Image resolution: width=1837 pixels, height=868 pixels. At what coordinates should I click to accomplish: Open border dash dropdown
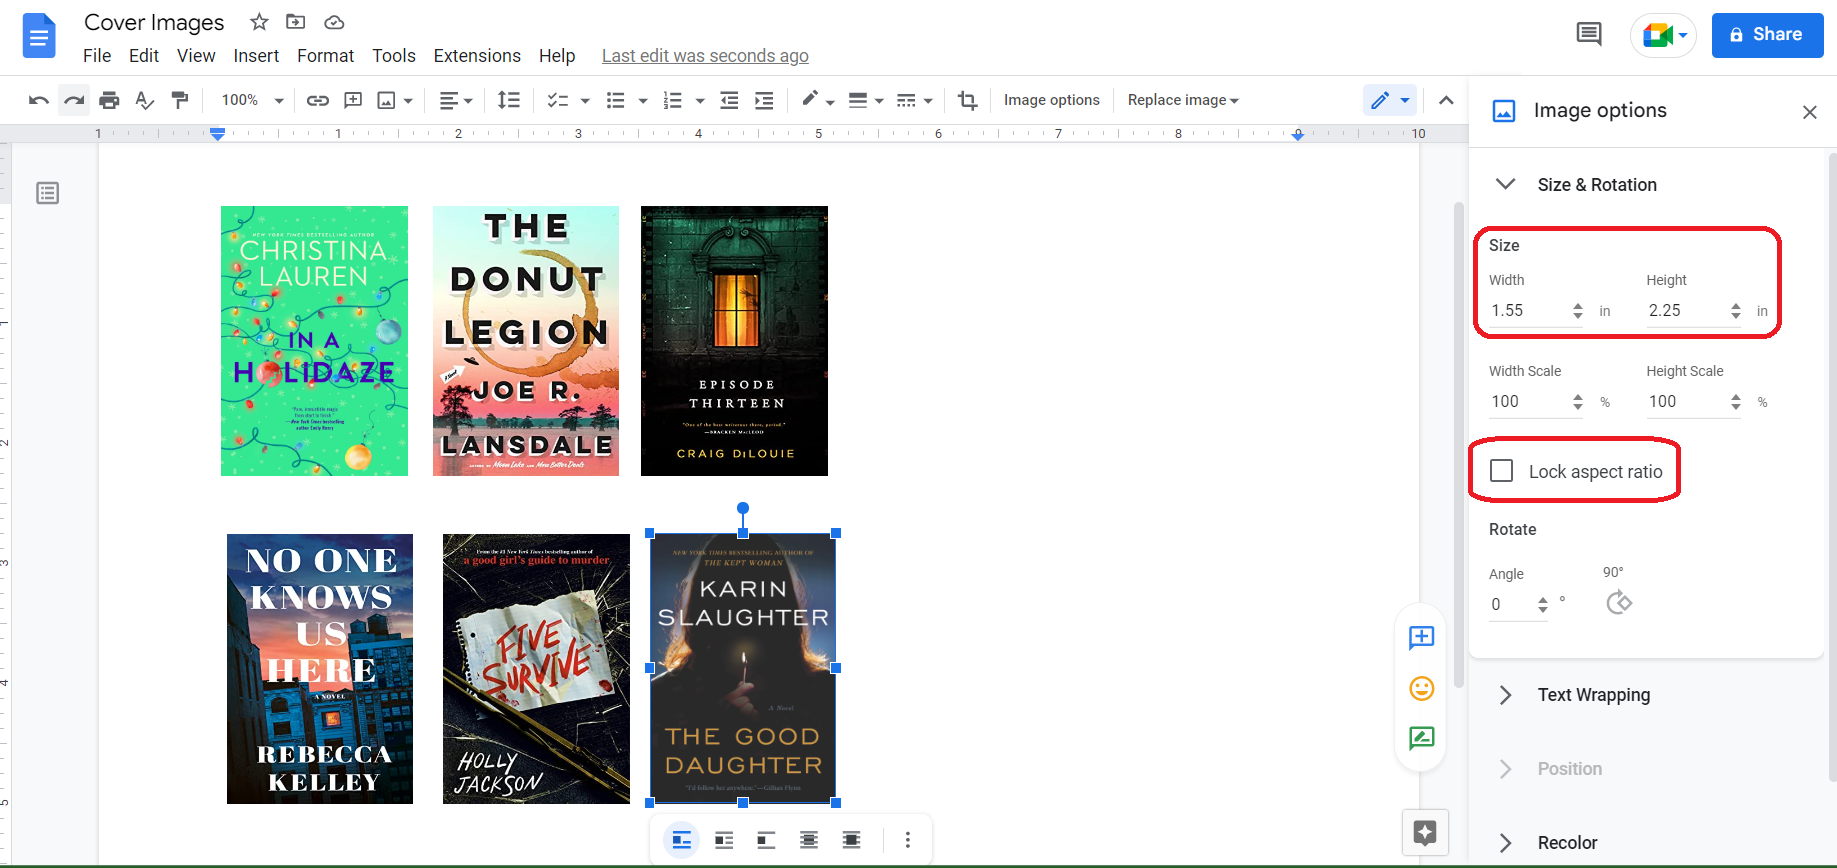point(915,100)
